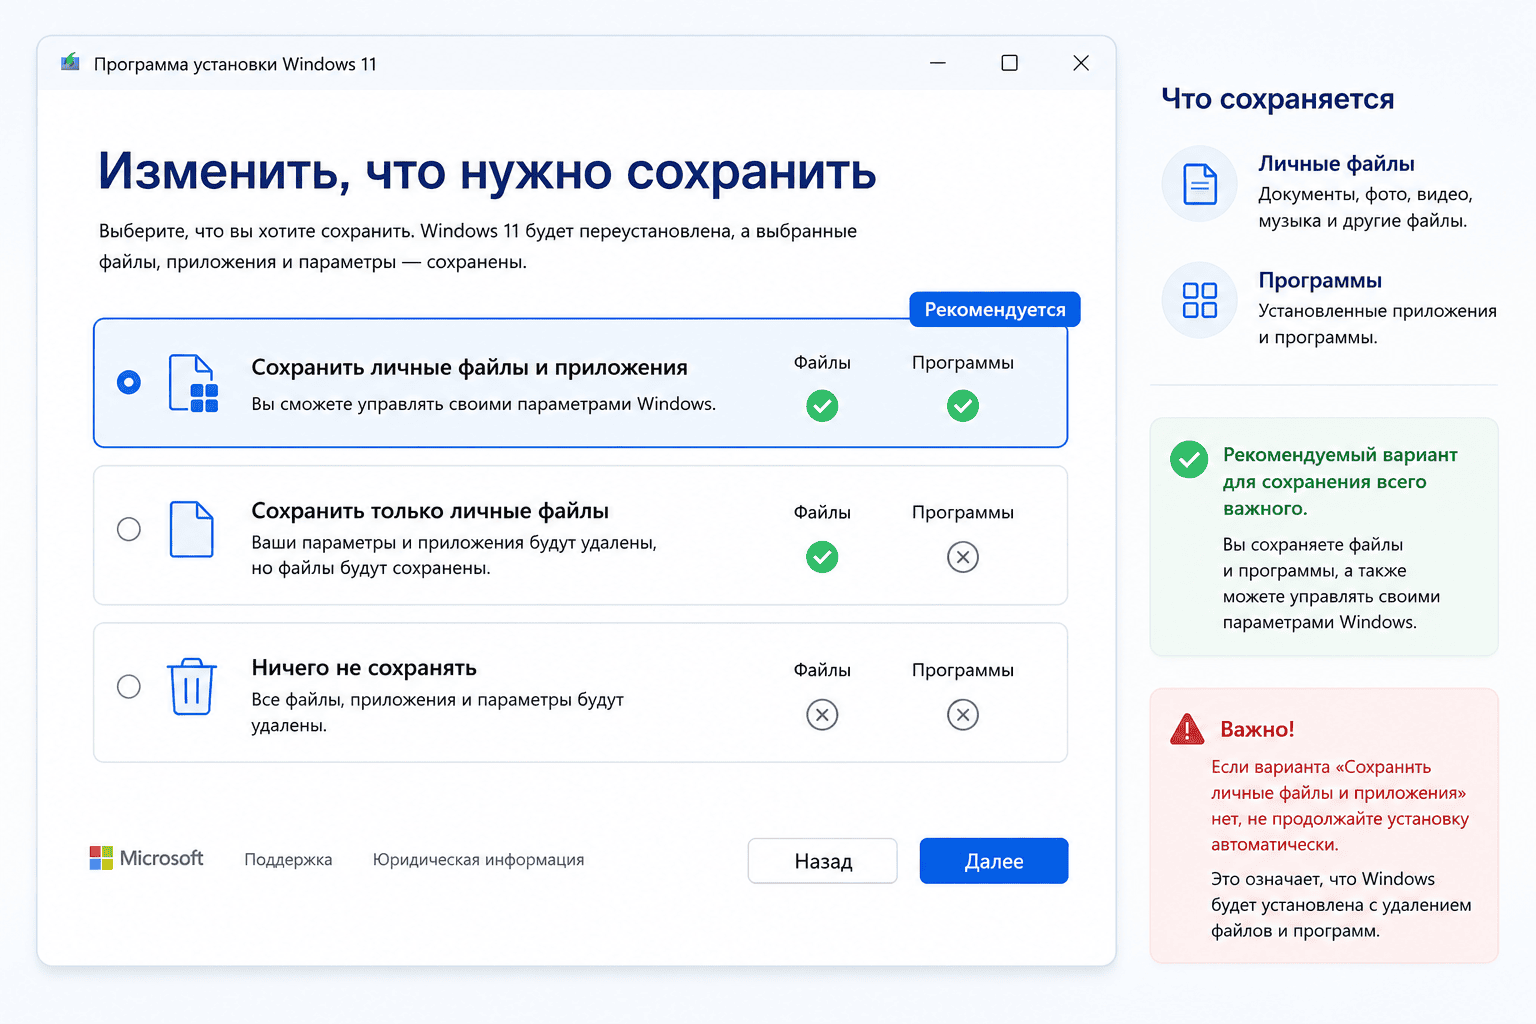This screenshot has height=1024, width=1536.
Task: Click 'Ничего не сохранять' option title
Action: [x=364, y=668]
